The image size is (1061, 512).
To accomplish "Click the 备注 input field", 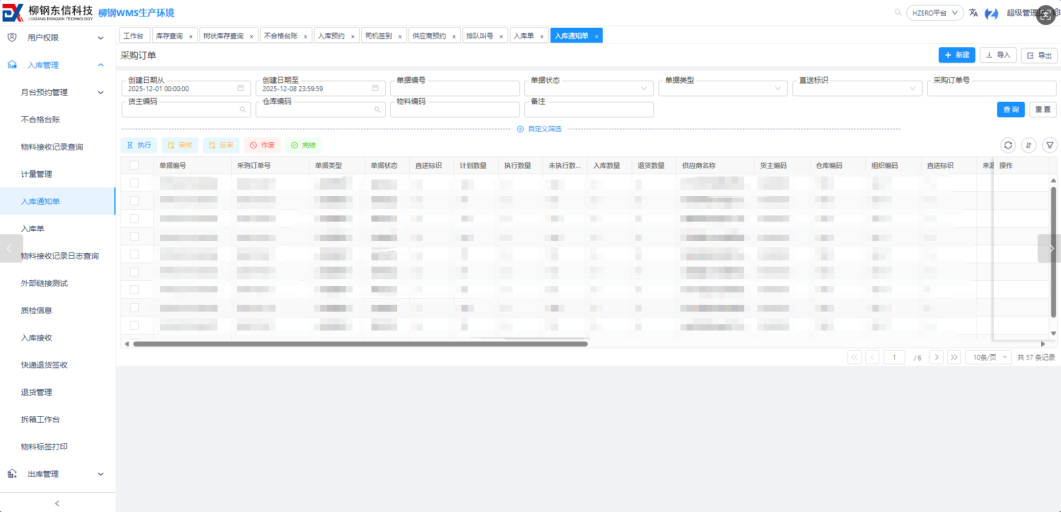I will (589, 110).
